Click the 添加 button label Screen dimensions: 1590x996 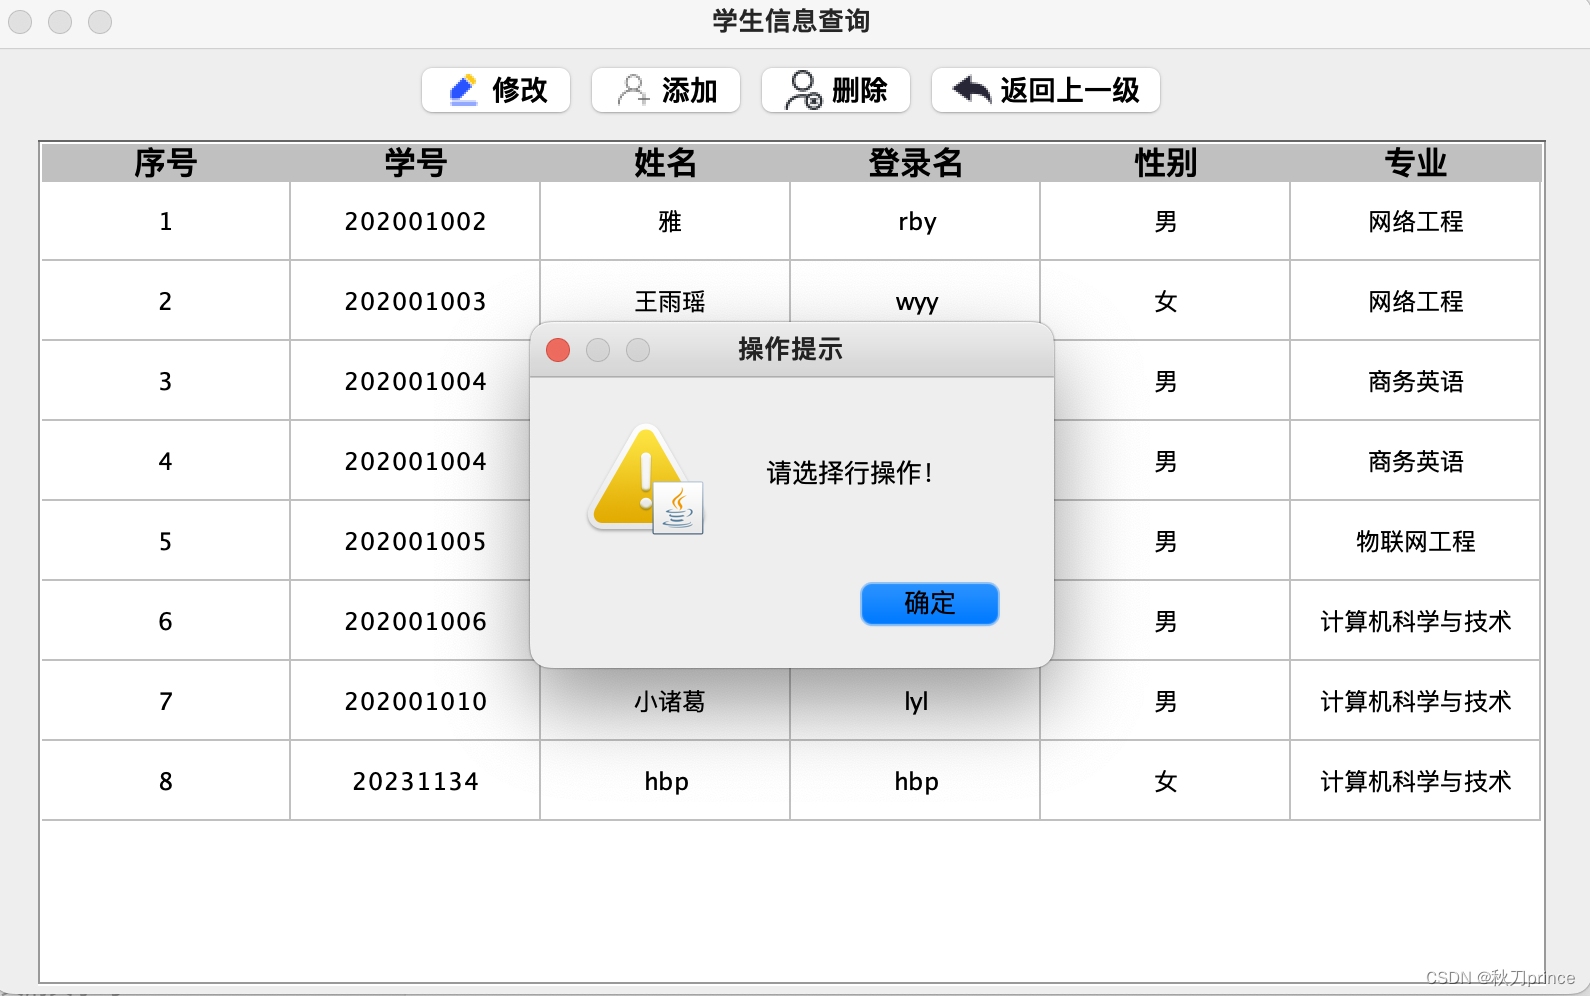[x=690, y=90]
